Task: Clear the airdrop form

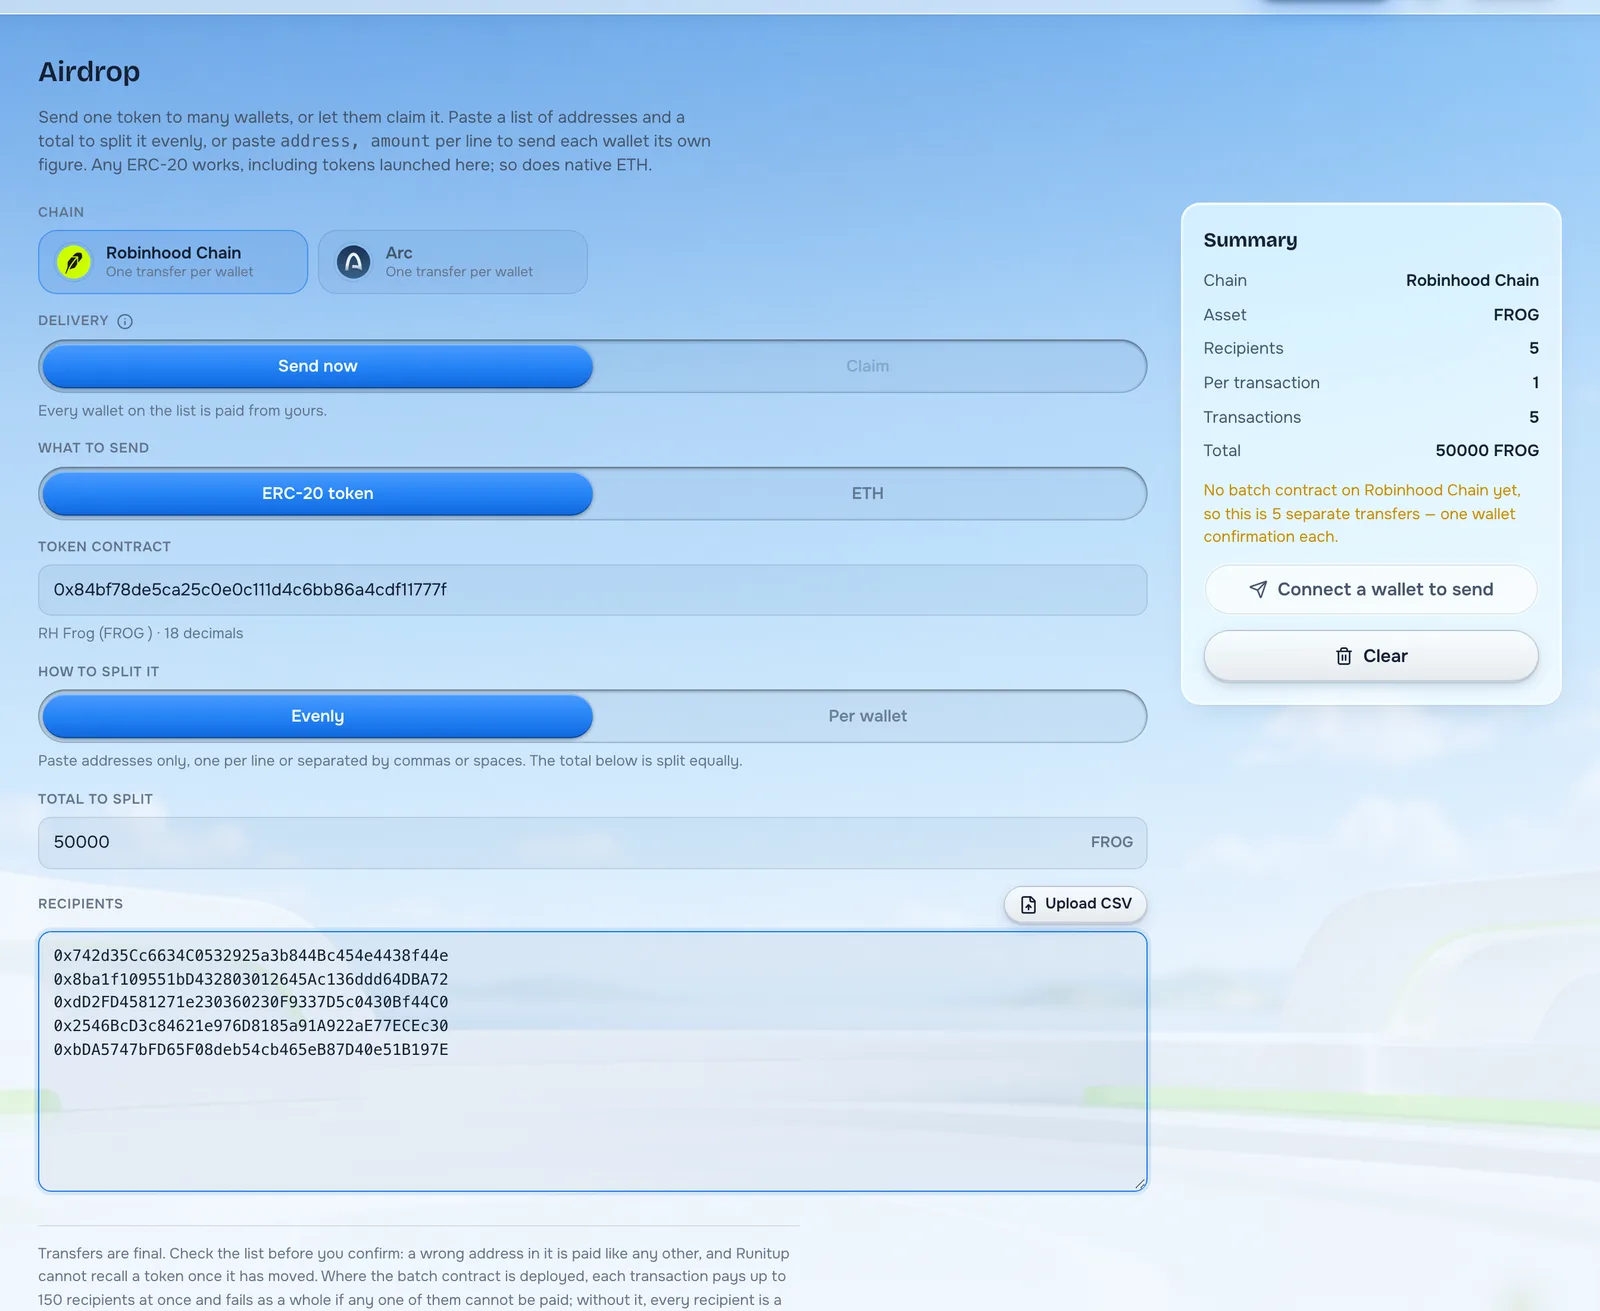Action: click(x=1371, y=656)
